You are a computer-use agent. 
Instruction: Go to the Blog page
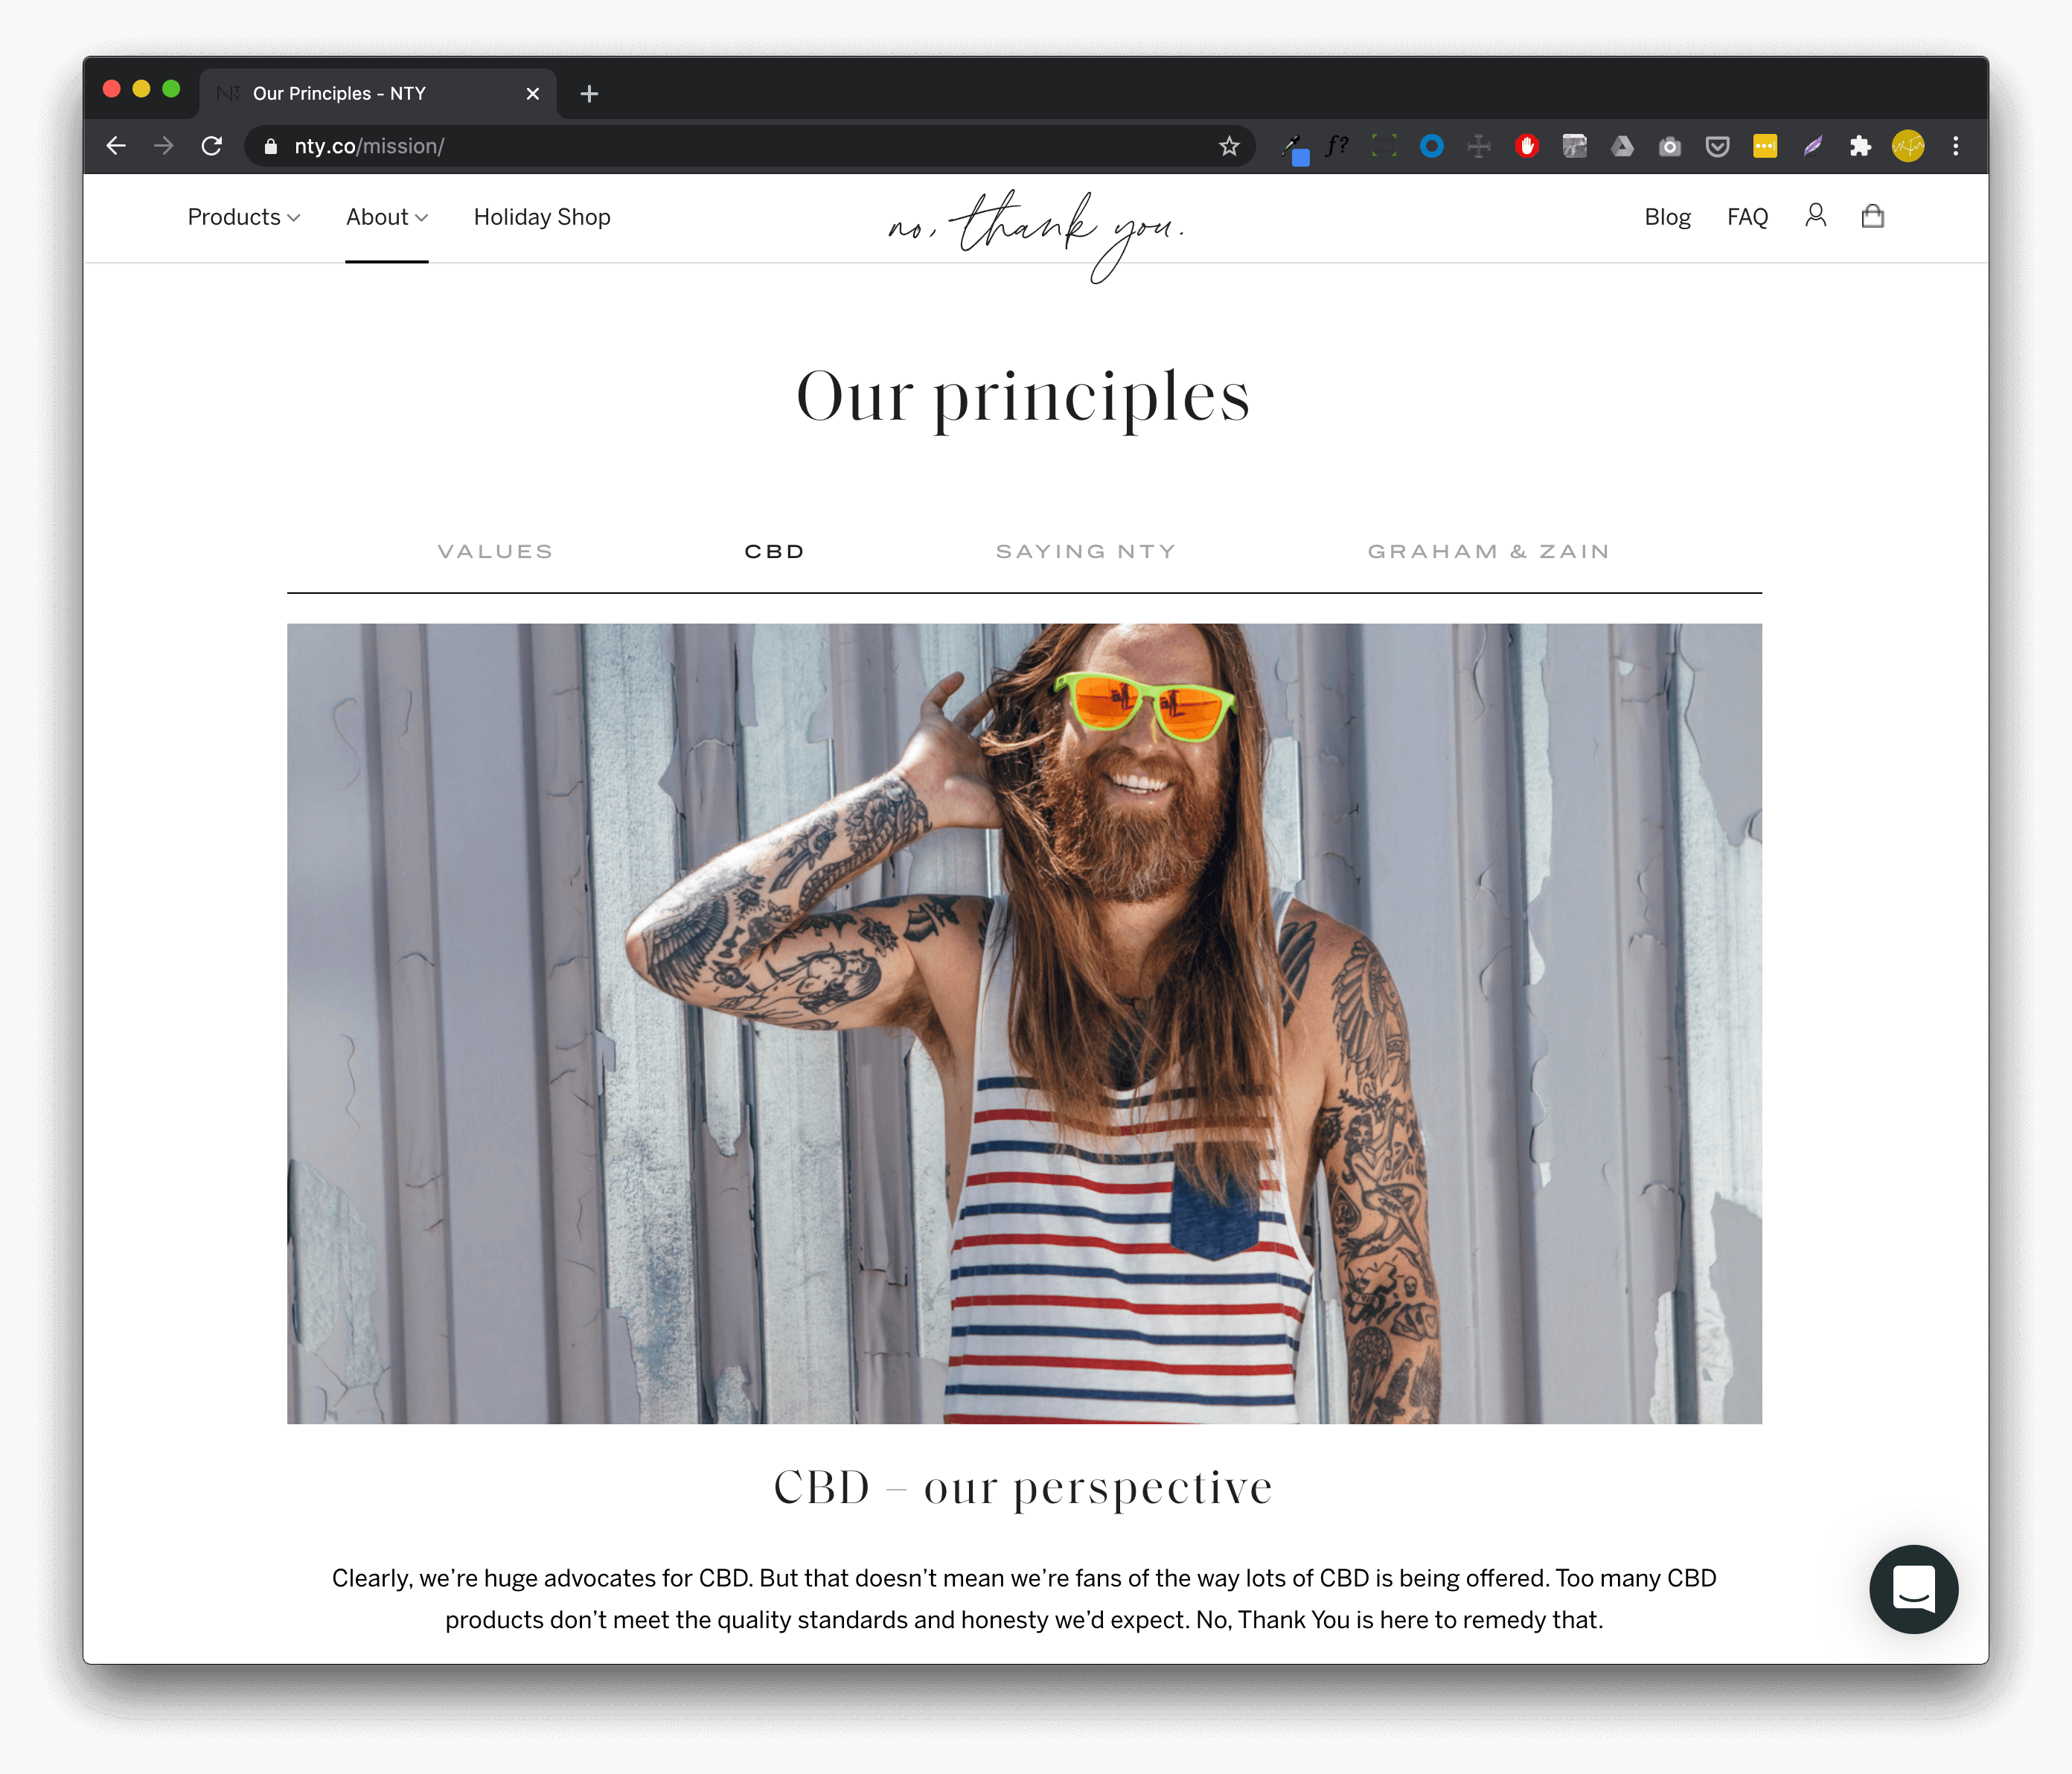tap(1667, 217)
